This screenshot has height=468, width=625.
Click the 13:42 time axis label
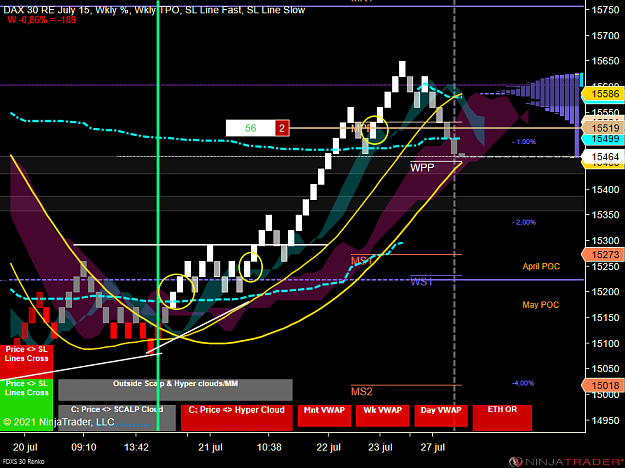tap(136, 447)
